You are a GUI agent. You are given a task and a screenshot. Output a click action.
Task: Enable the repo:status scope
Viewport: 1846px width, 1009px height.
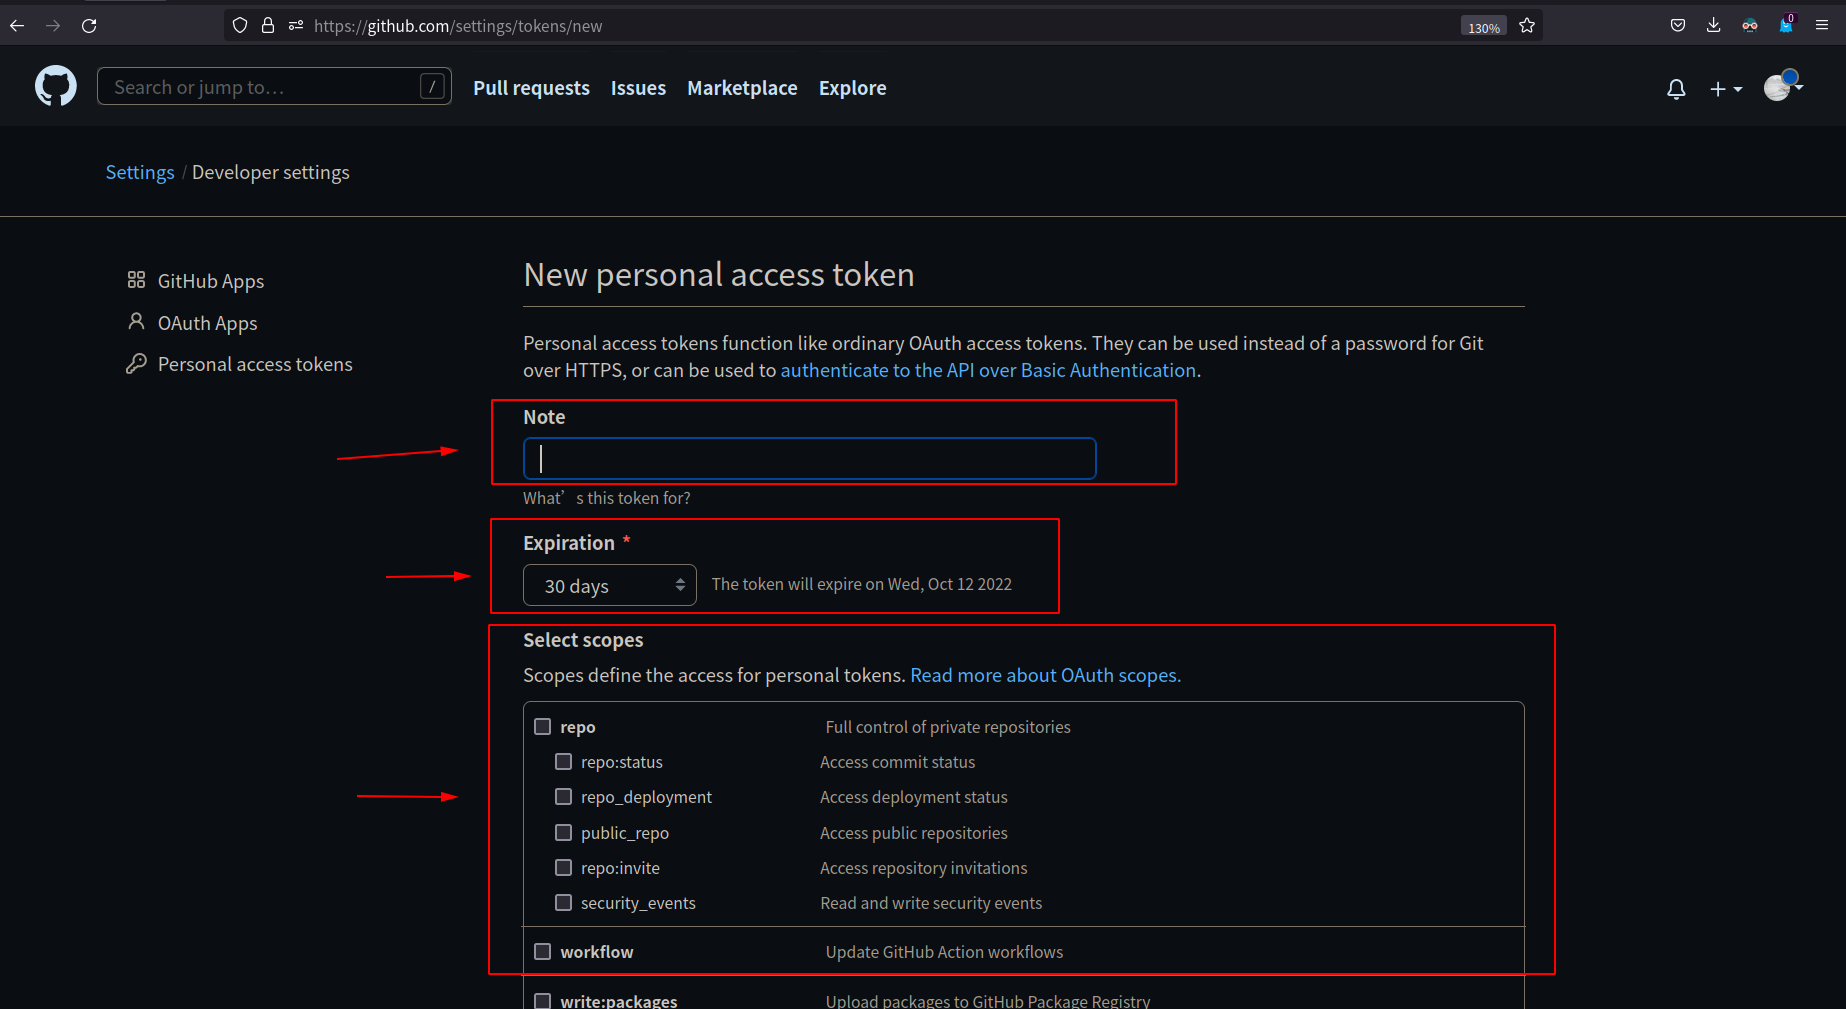pos(564,762)
